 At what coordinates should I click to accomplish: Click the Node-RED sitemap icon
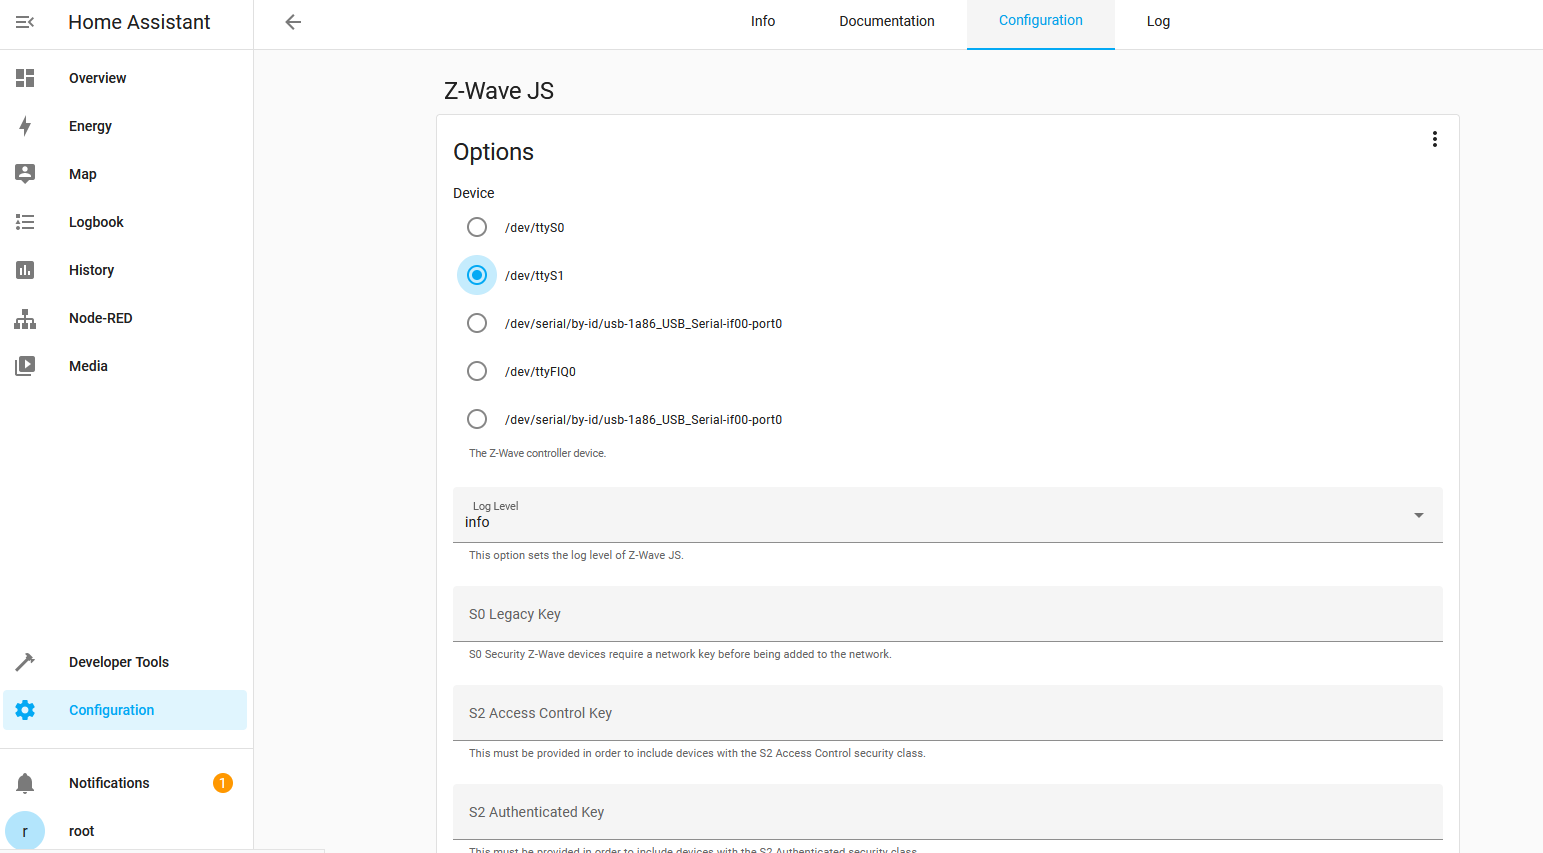(x=25, y=318)
